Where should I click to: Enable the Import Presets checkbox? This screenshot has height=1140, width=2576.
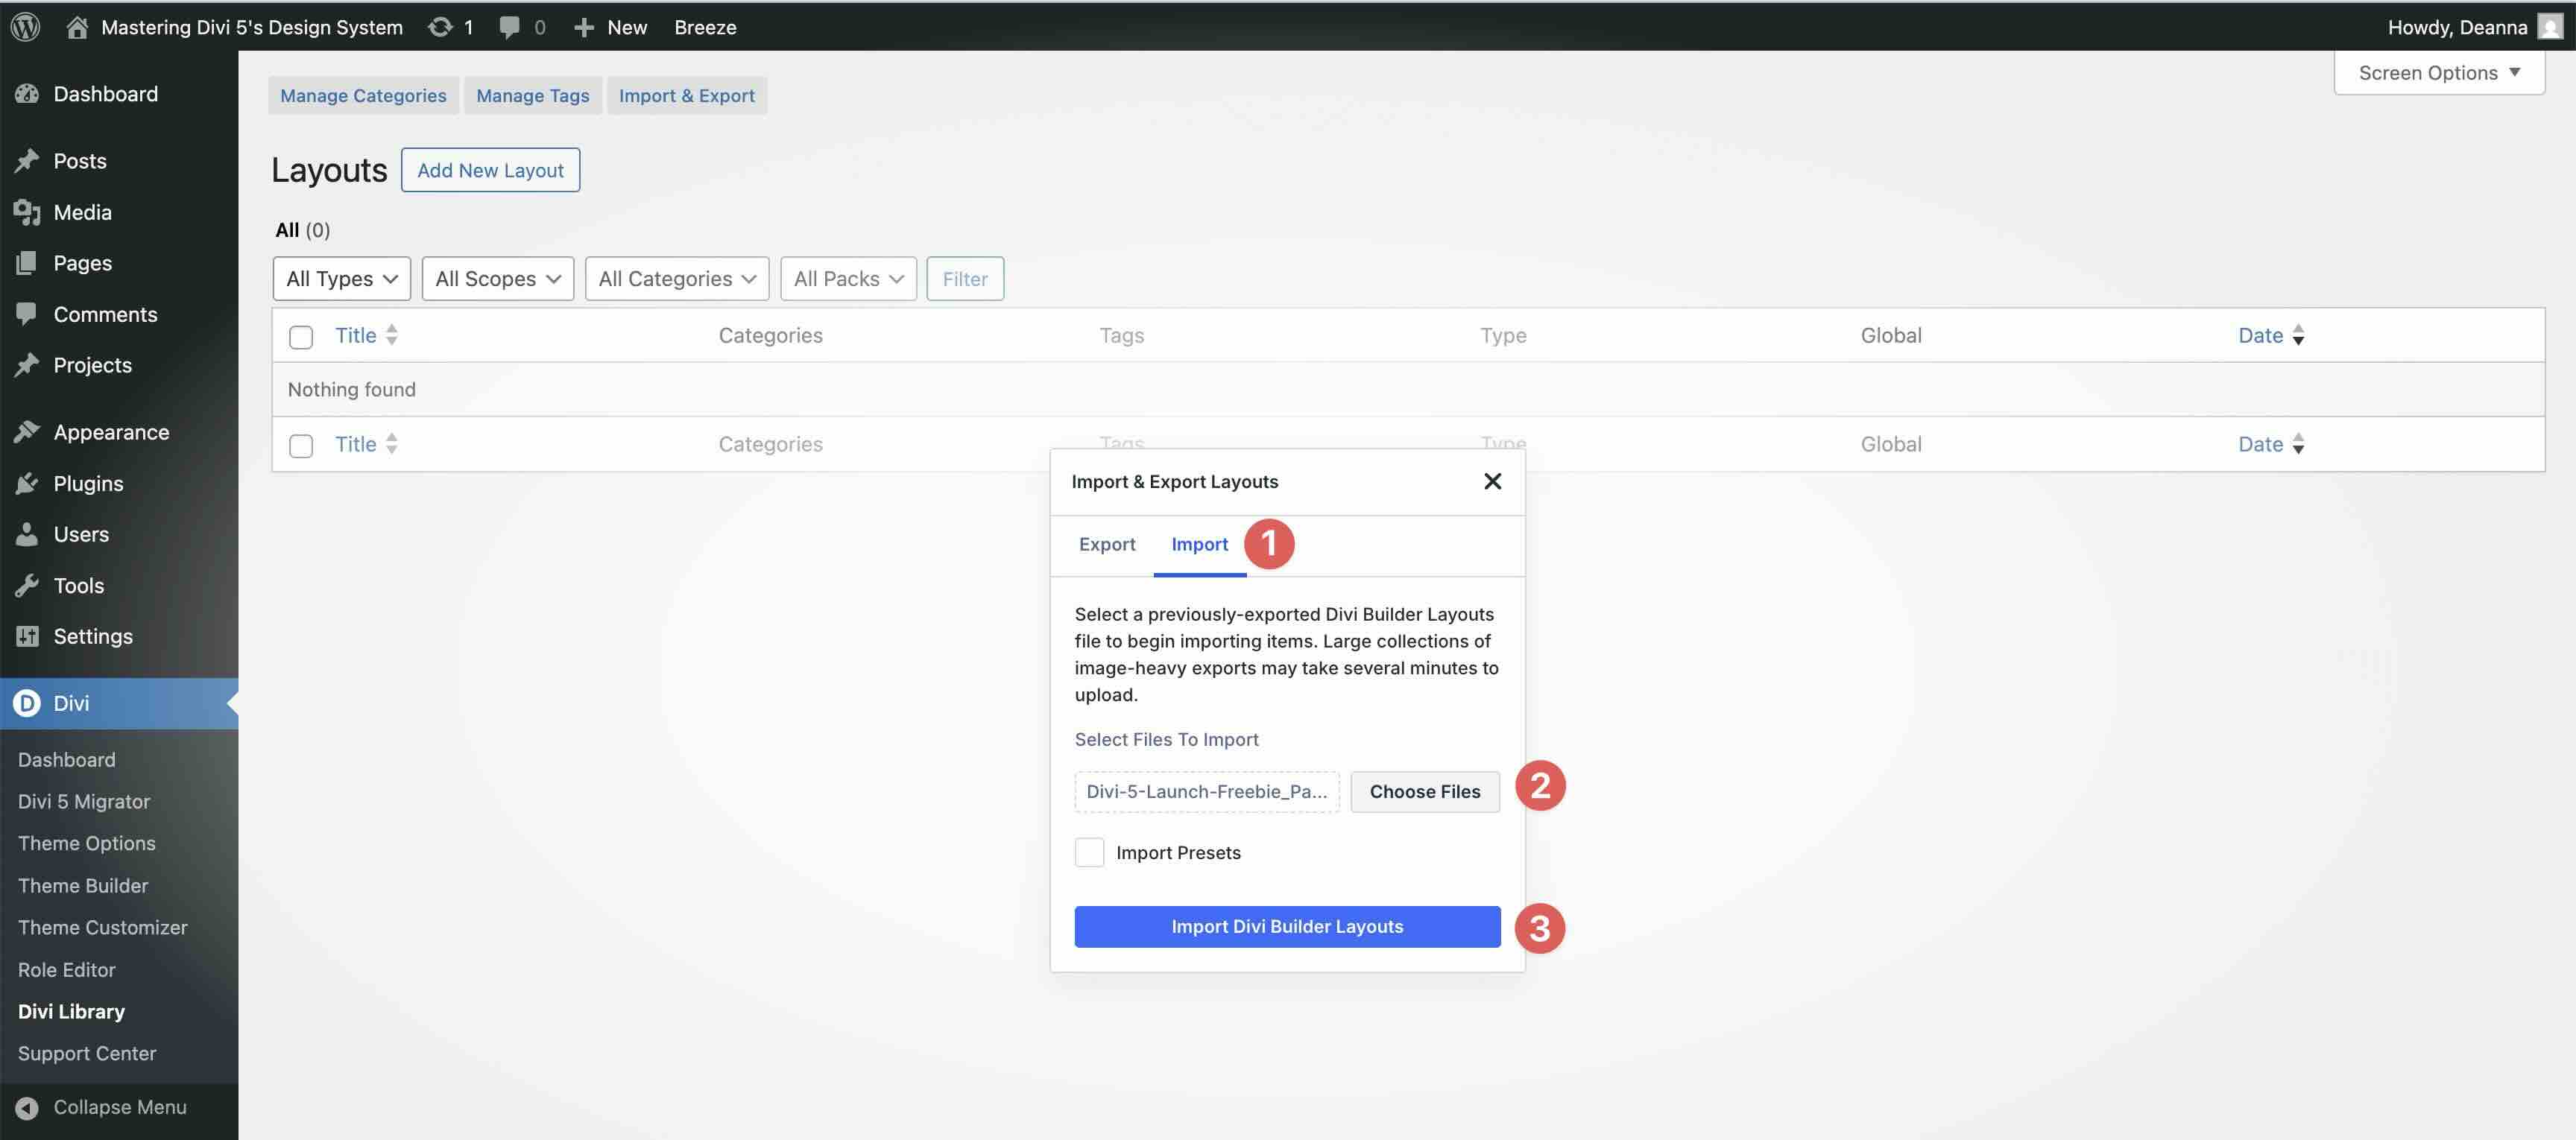click(1089, 852)
